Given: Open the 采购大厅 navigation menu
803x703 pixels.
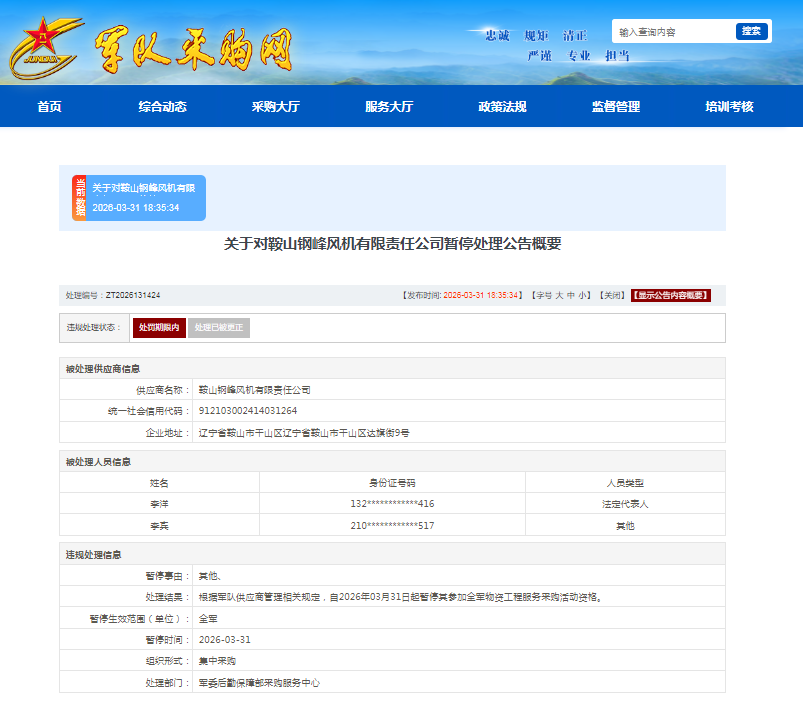Looking at the screenshot, I should click(275, 107).
